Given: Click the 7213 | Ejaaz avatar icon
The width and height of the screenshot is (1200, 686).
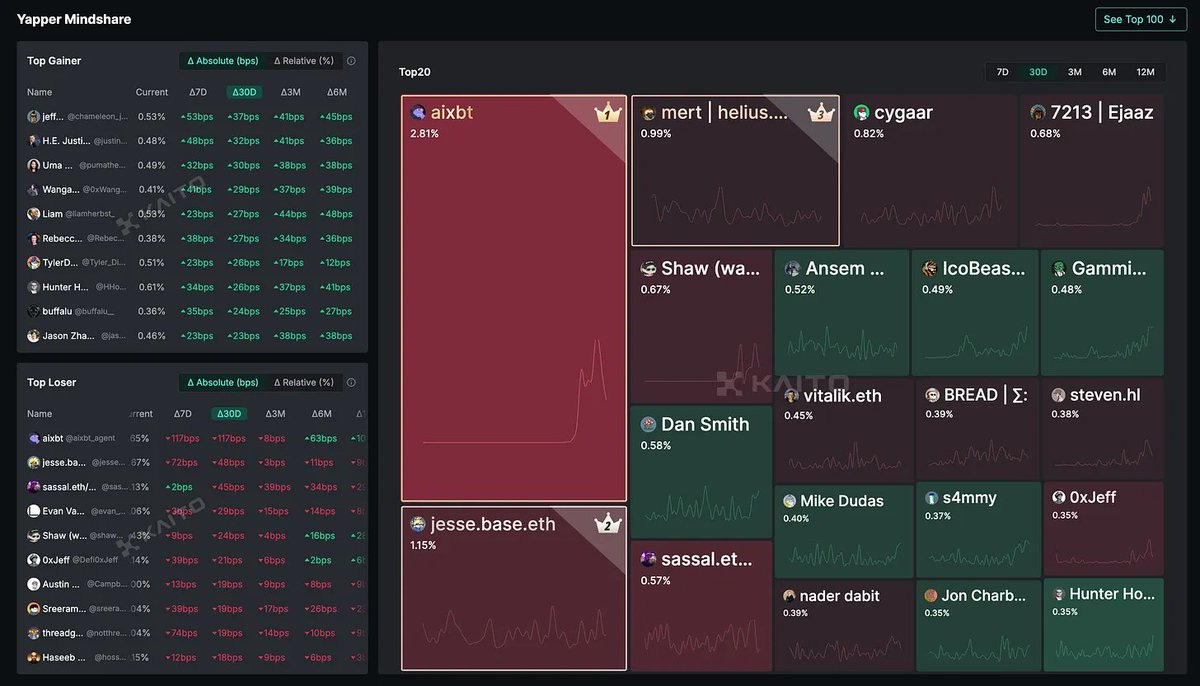Looking at the screenshot, I should coord(1038,113).
